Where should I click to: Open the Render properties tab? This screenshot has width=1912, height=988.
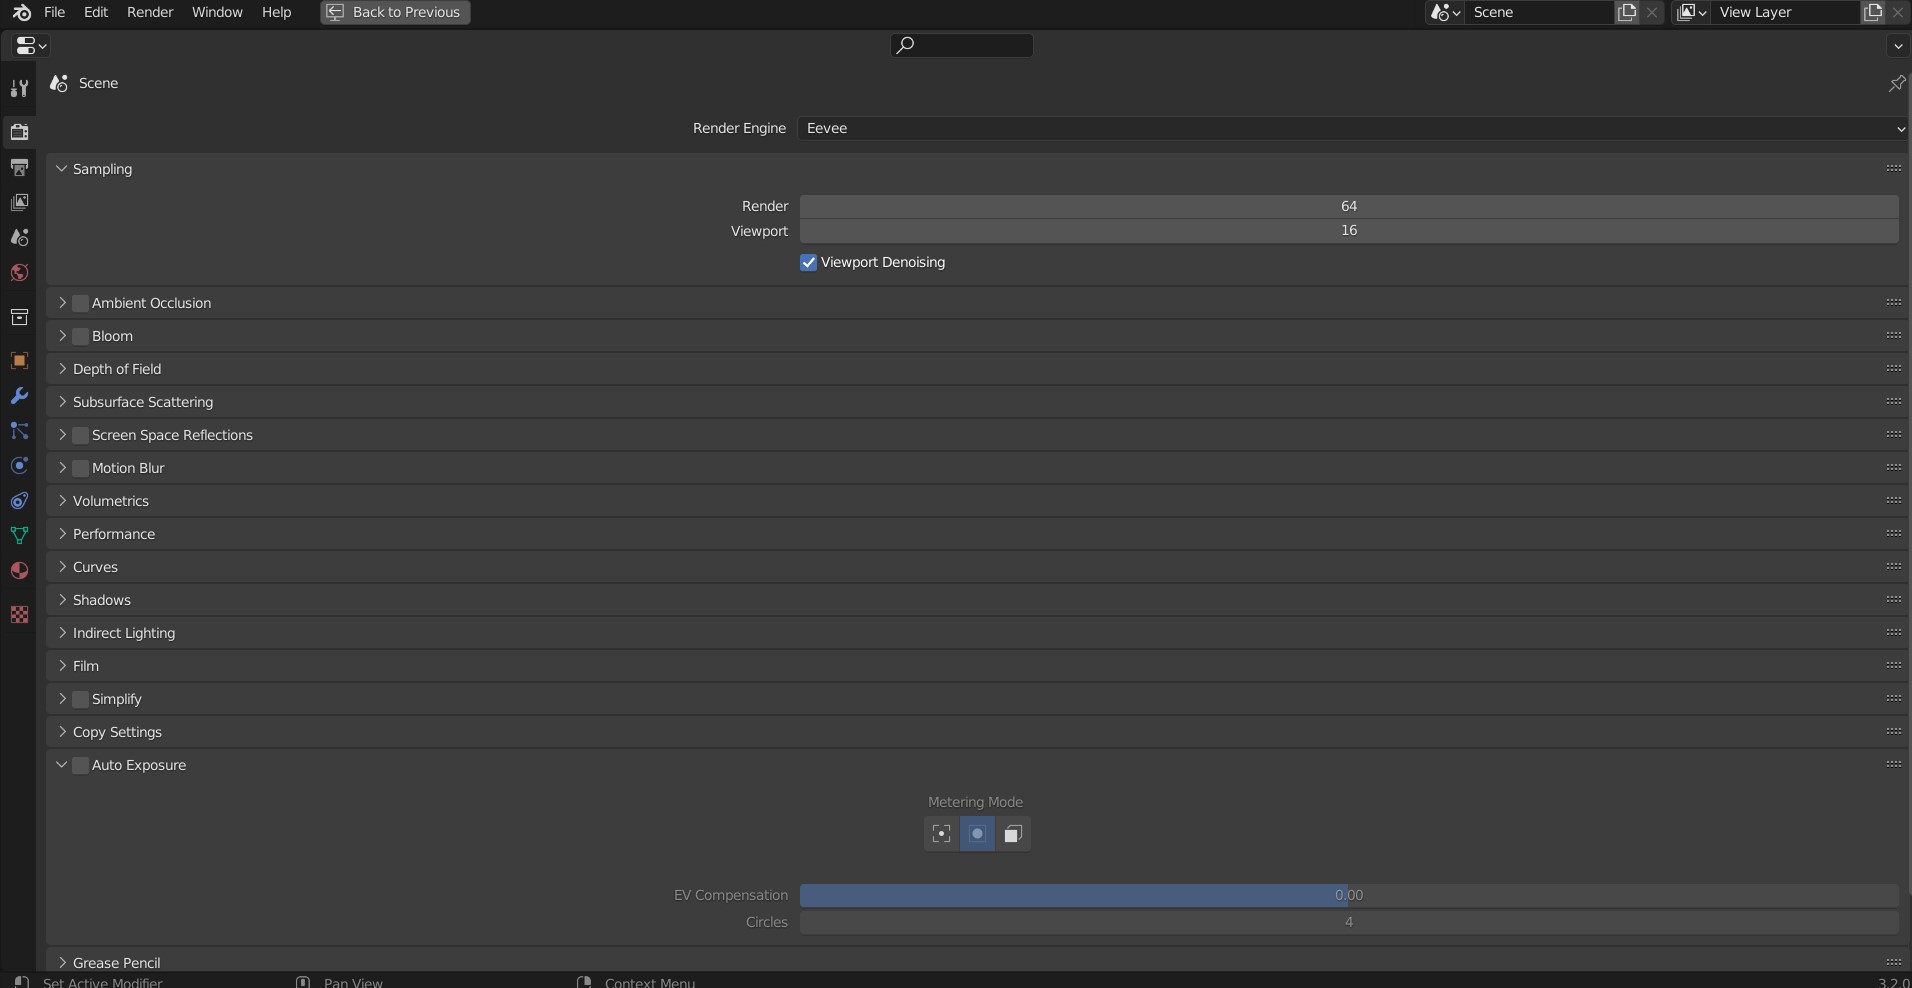point(19,131)
